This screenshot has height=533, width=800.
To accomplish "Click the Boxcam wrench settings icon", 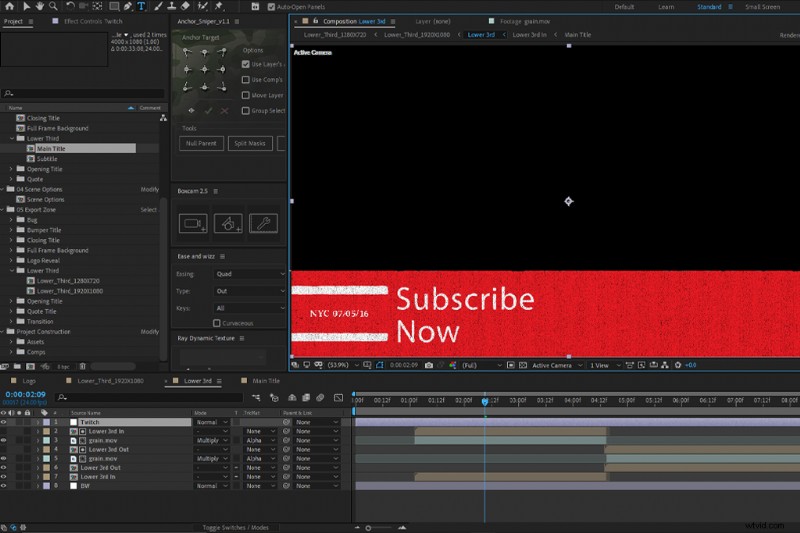I will [263, 223].
